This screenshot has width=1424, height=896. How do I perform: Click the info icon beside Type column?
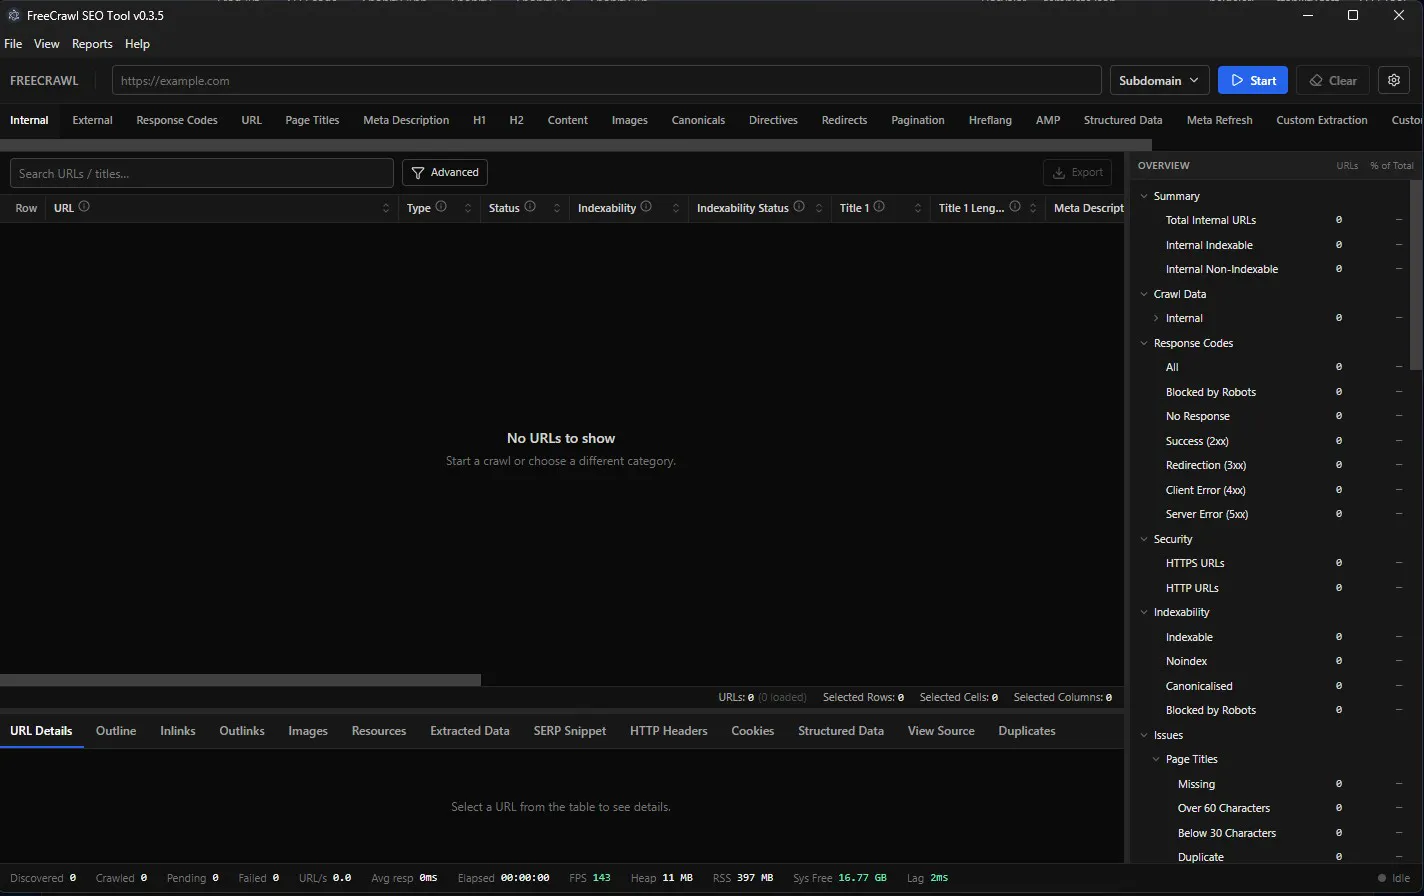tap(441, 207)
